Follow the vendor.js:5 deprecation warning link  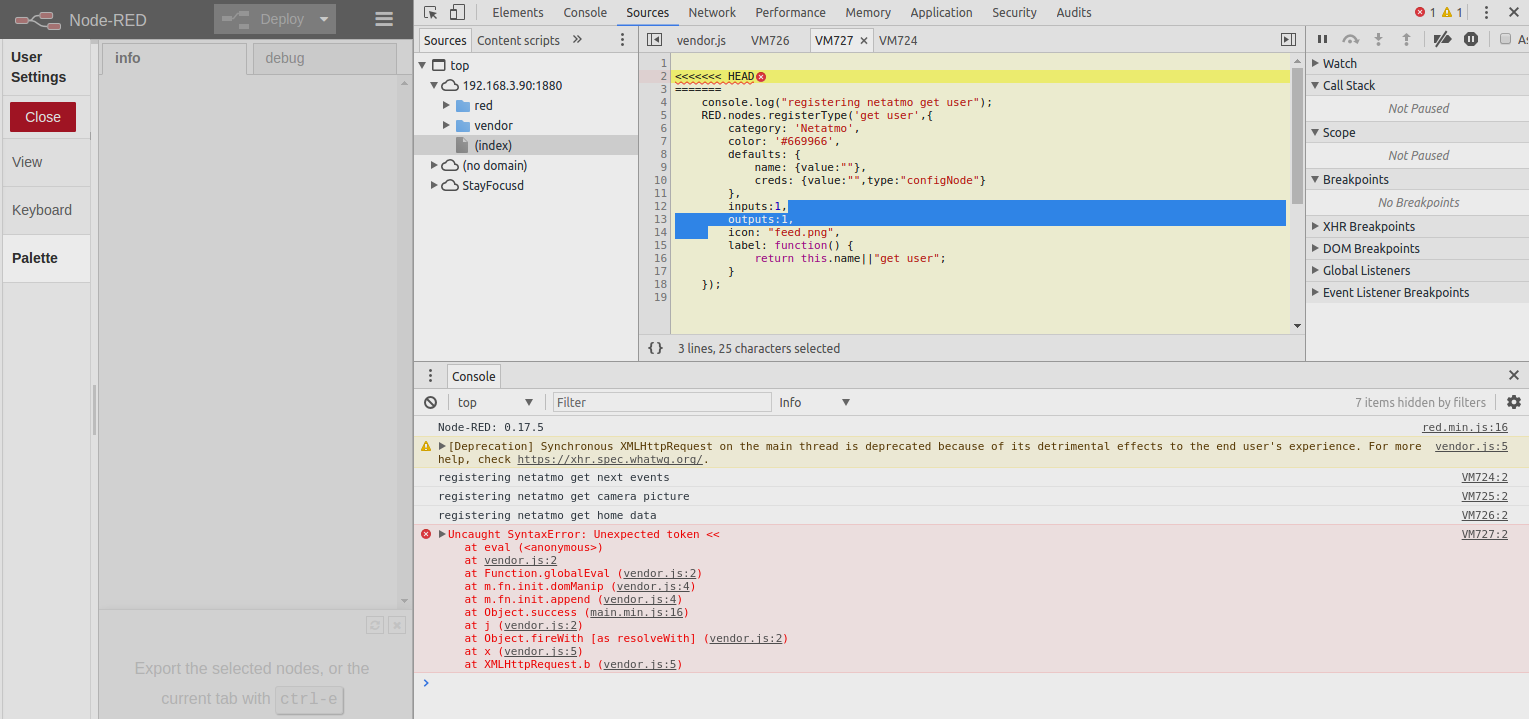(1471, 446)
